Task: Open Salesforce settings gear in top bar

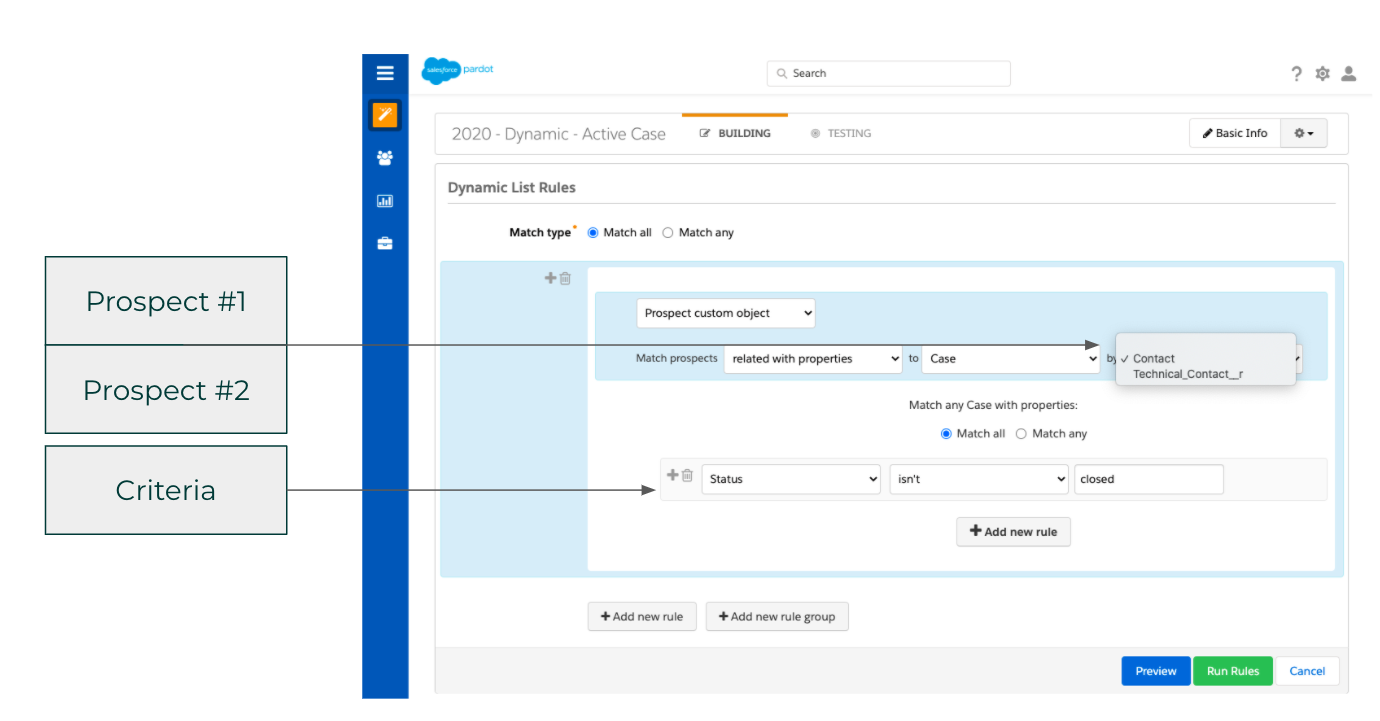Action: (1322, 73)
